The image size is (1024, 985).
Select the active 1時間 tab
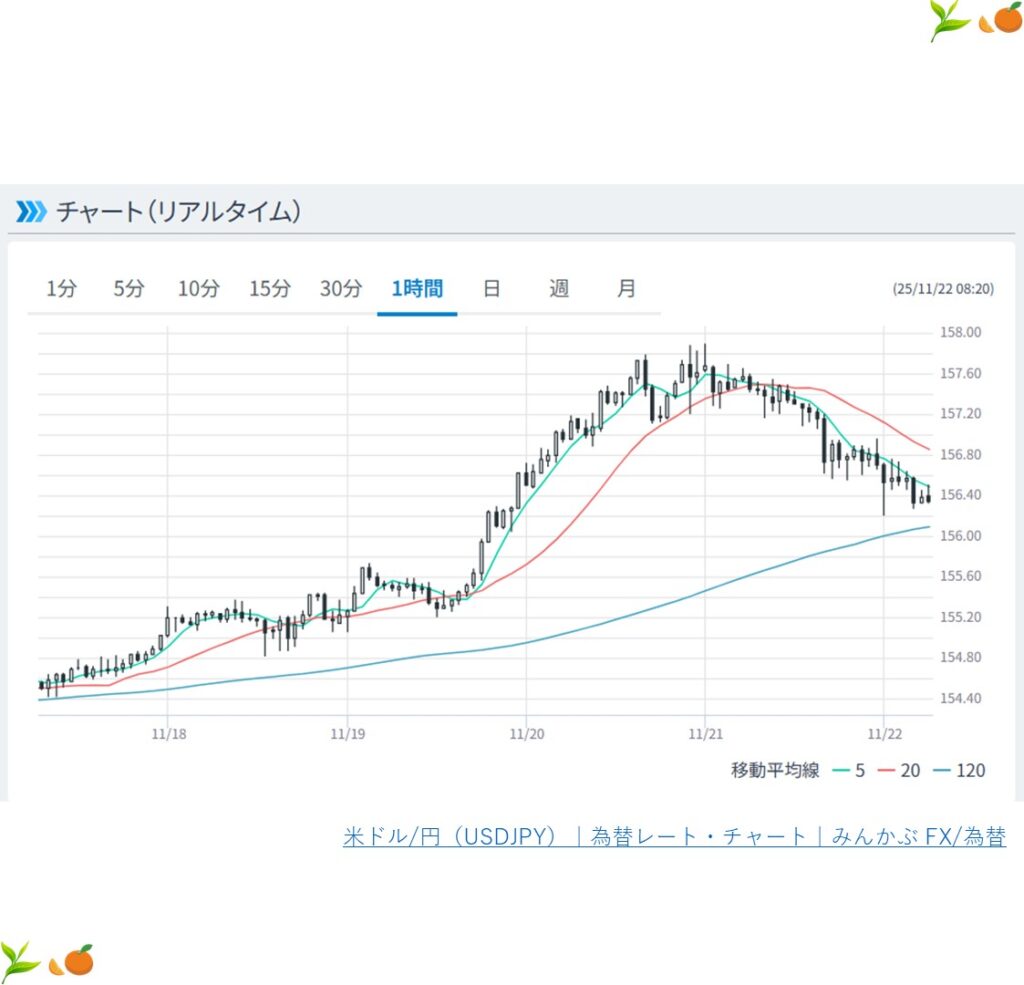coord(417,289)
